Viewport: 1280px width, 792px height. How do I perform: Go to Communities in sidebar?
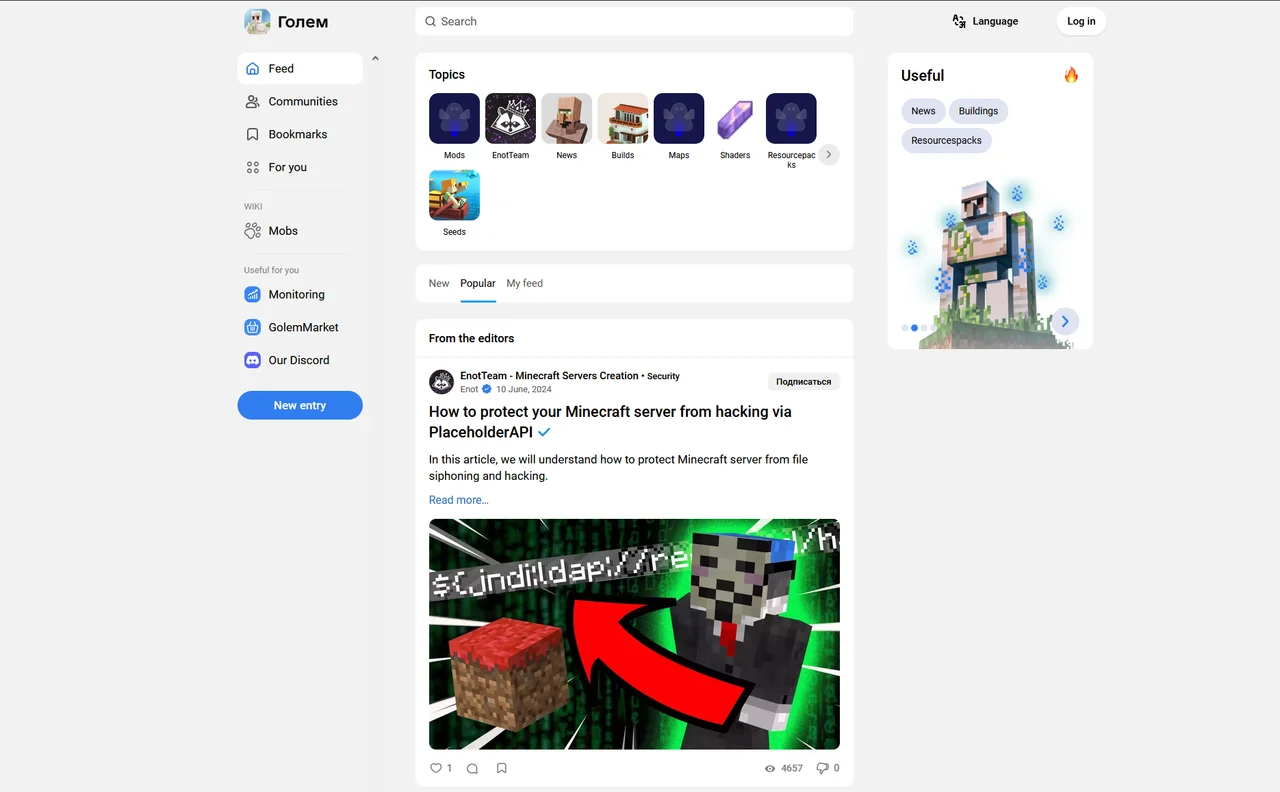(x=300, y=101)
